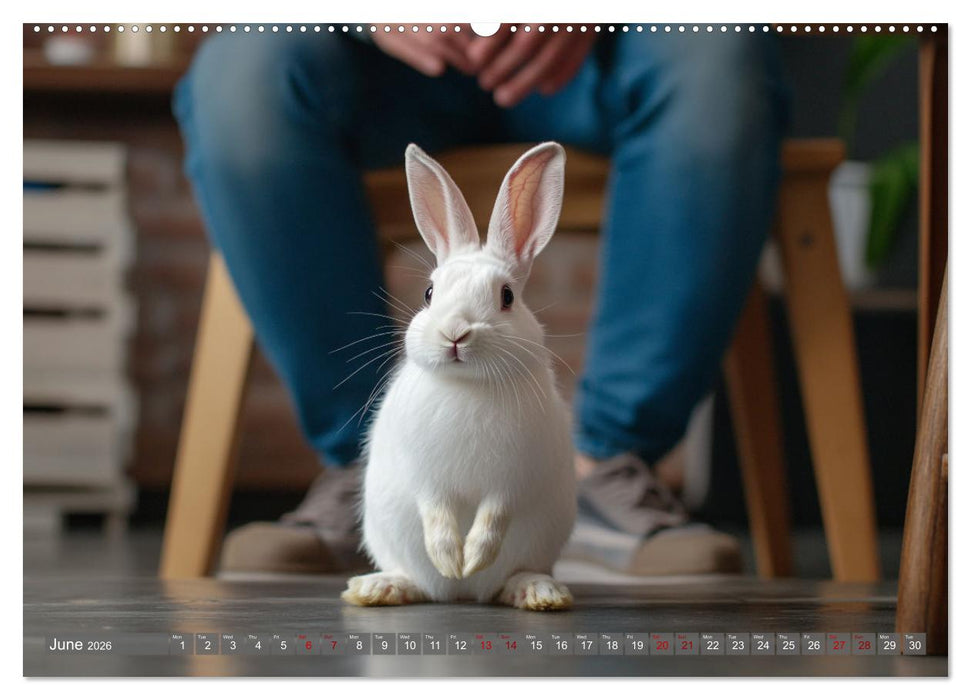971x700 pixels.
Task: Click the June 2026 month label
Action: coord(67,647)
